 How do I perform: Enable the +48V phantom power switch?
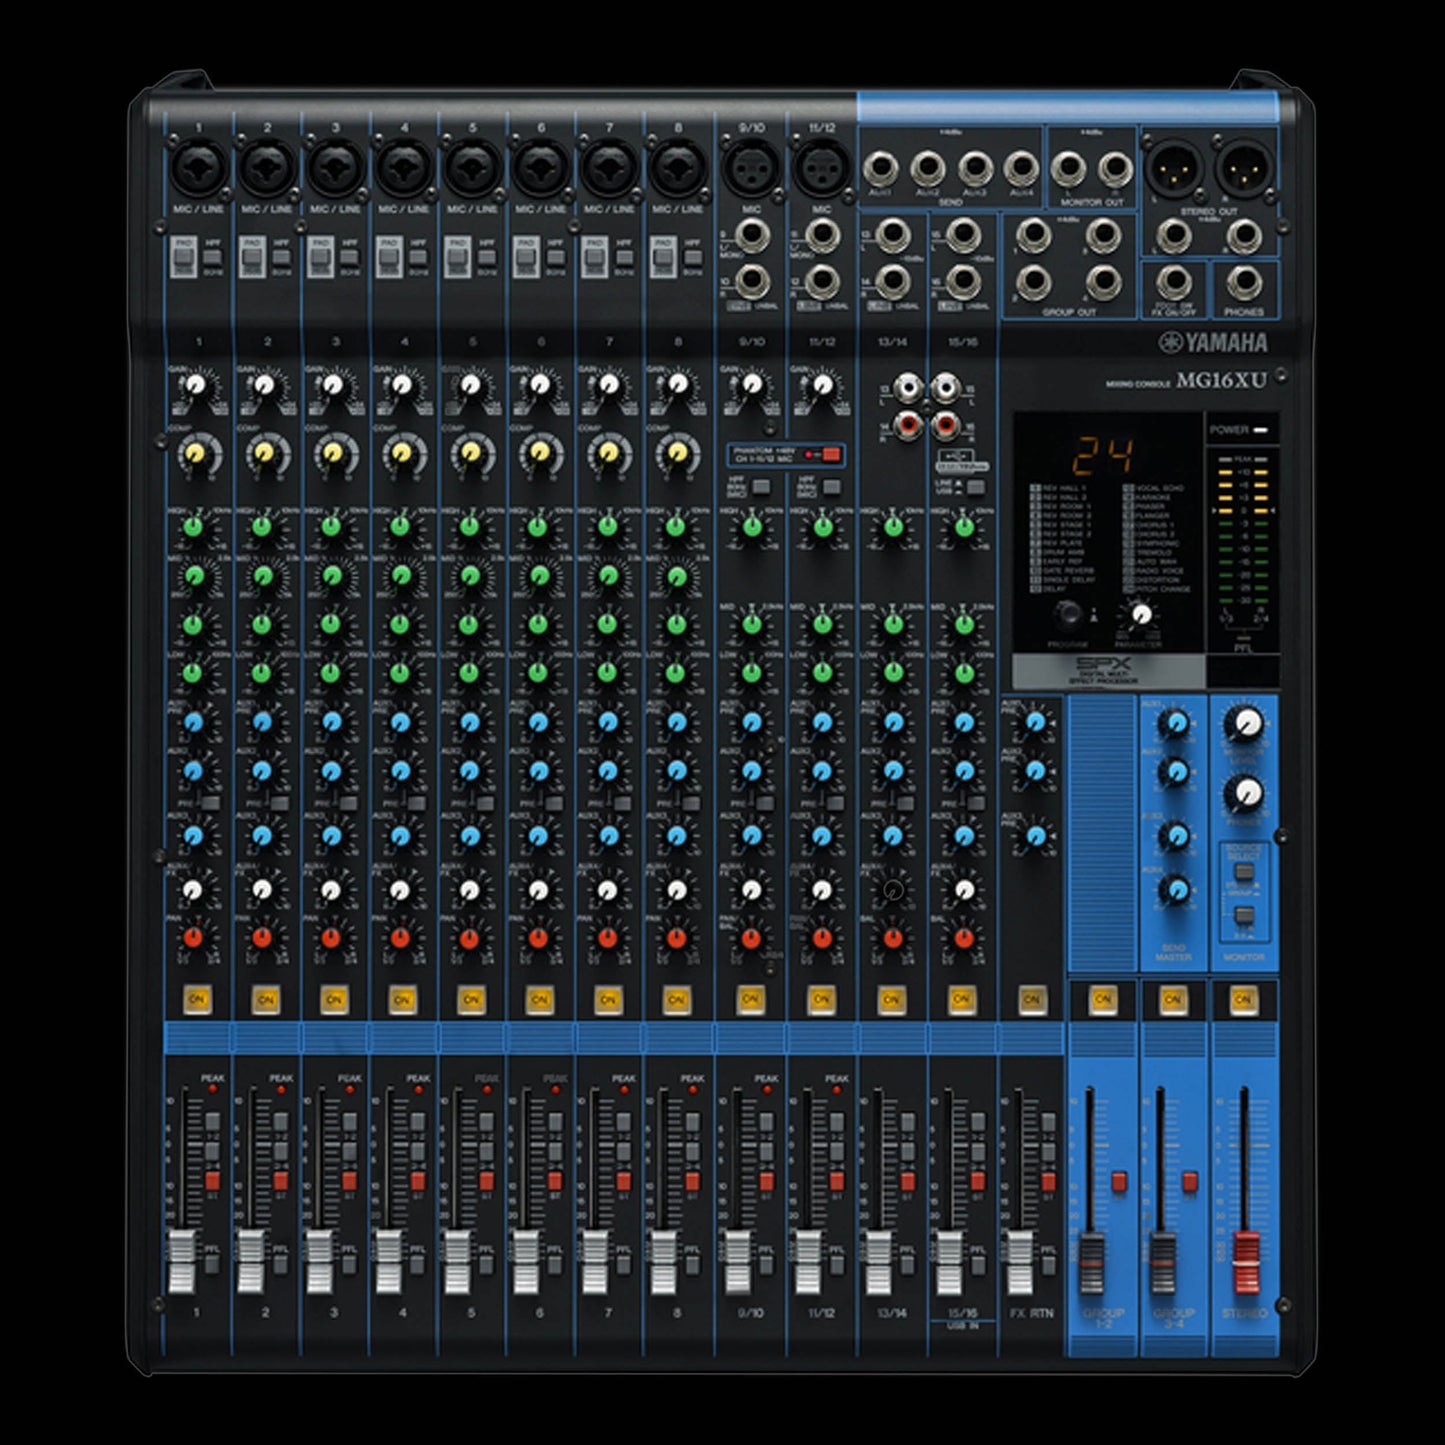pos(831,456)
